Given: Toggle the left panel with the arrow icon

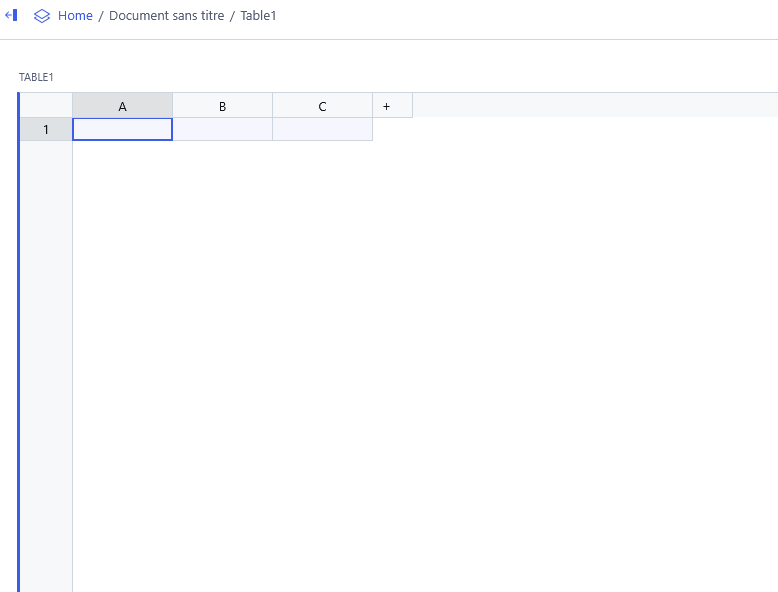Looking at the screenshot, I should [x=11, y=15].
